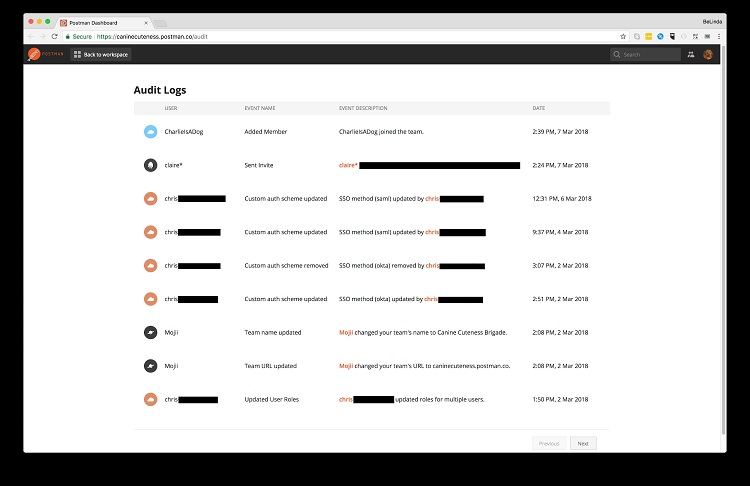Click claire* avatar icon

150,165
